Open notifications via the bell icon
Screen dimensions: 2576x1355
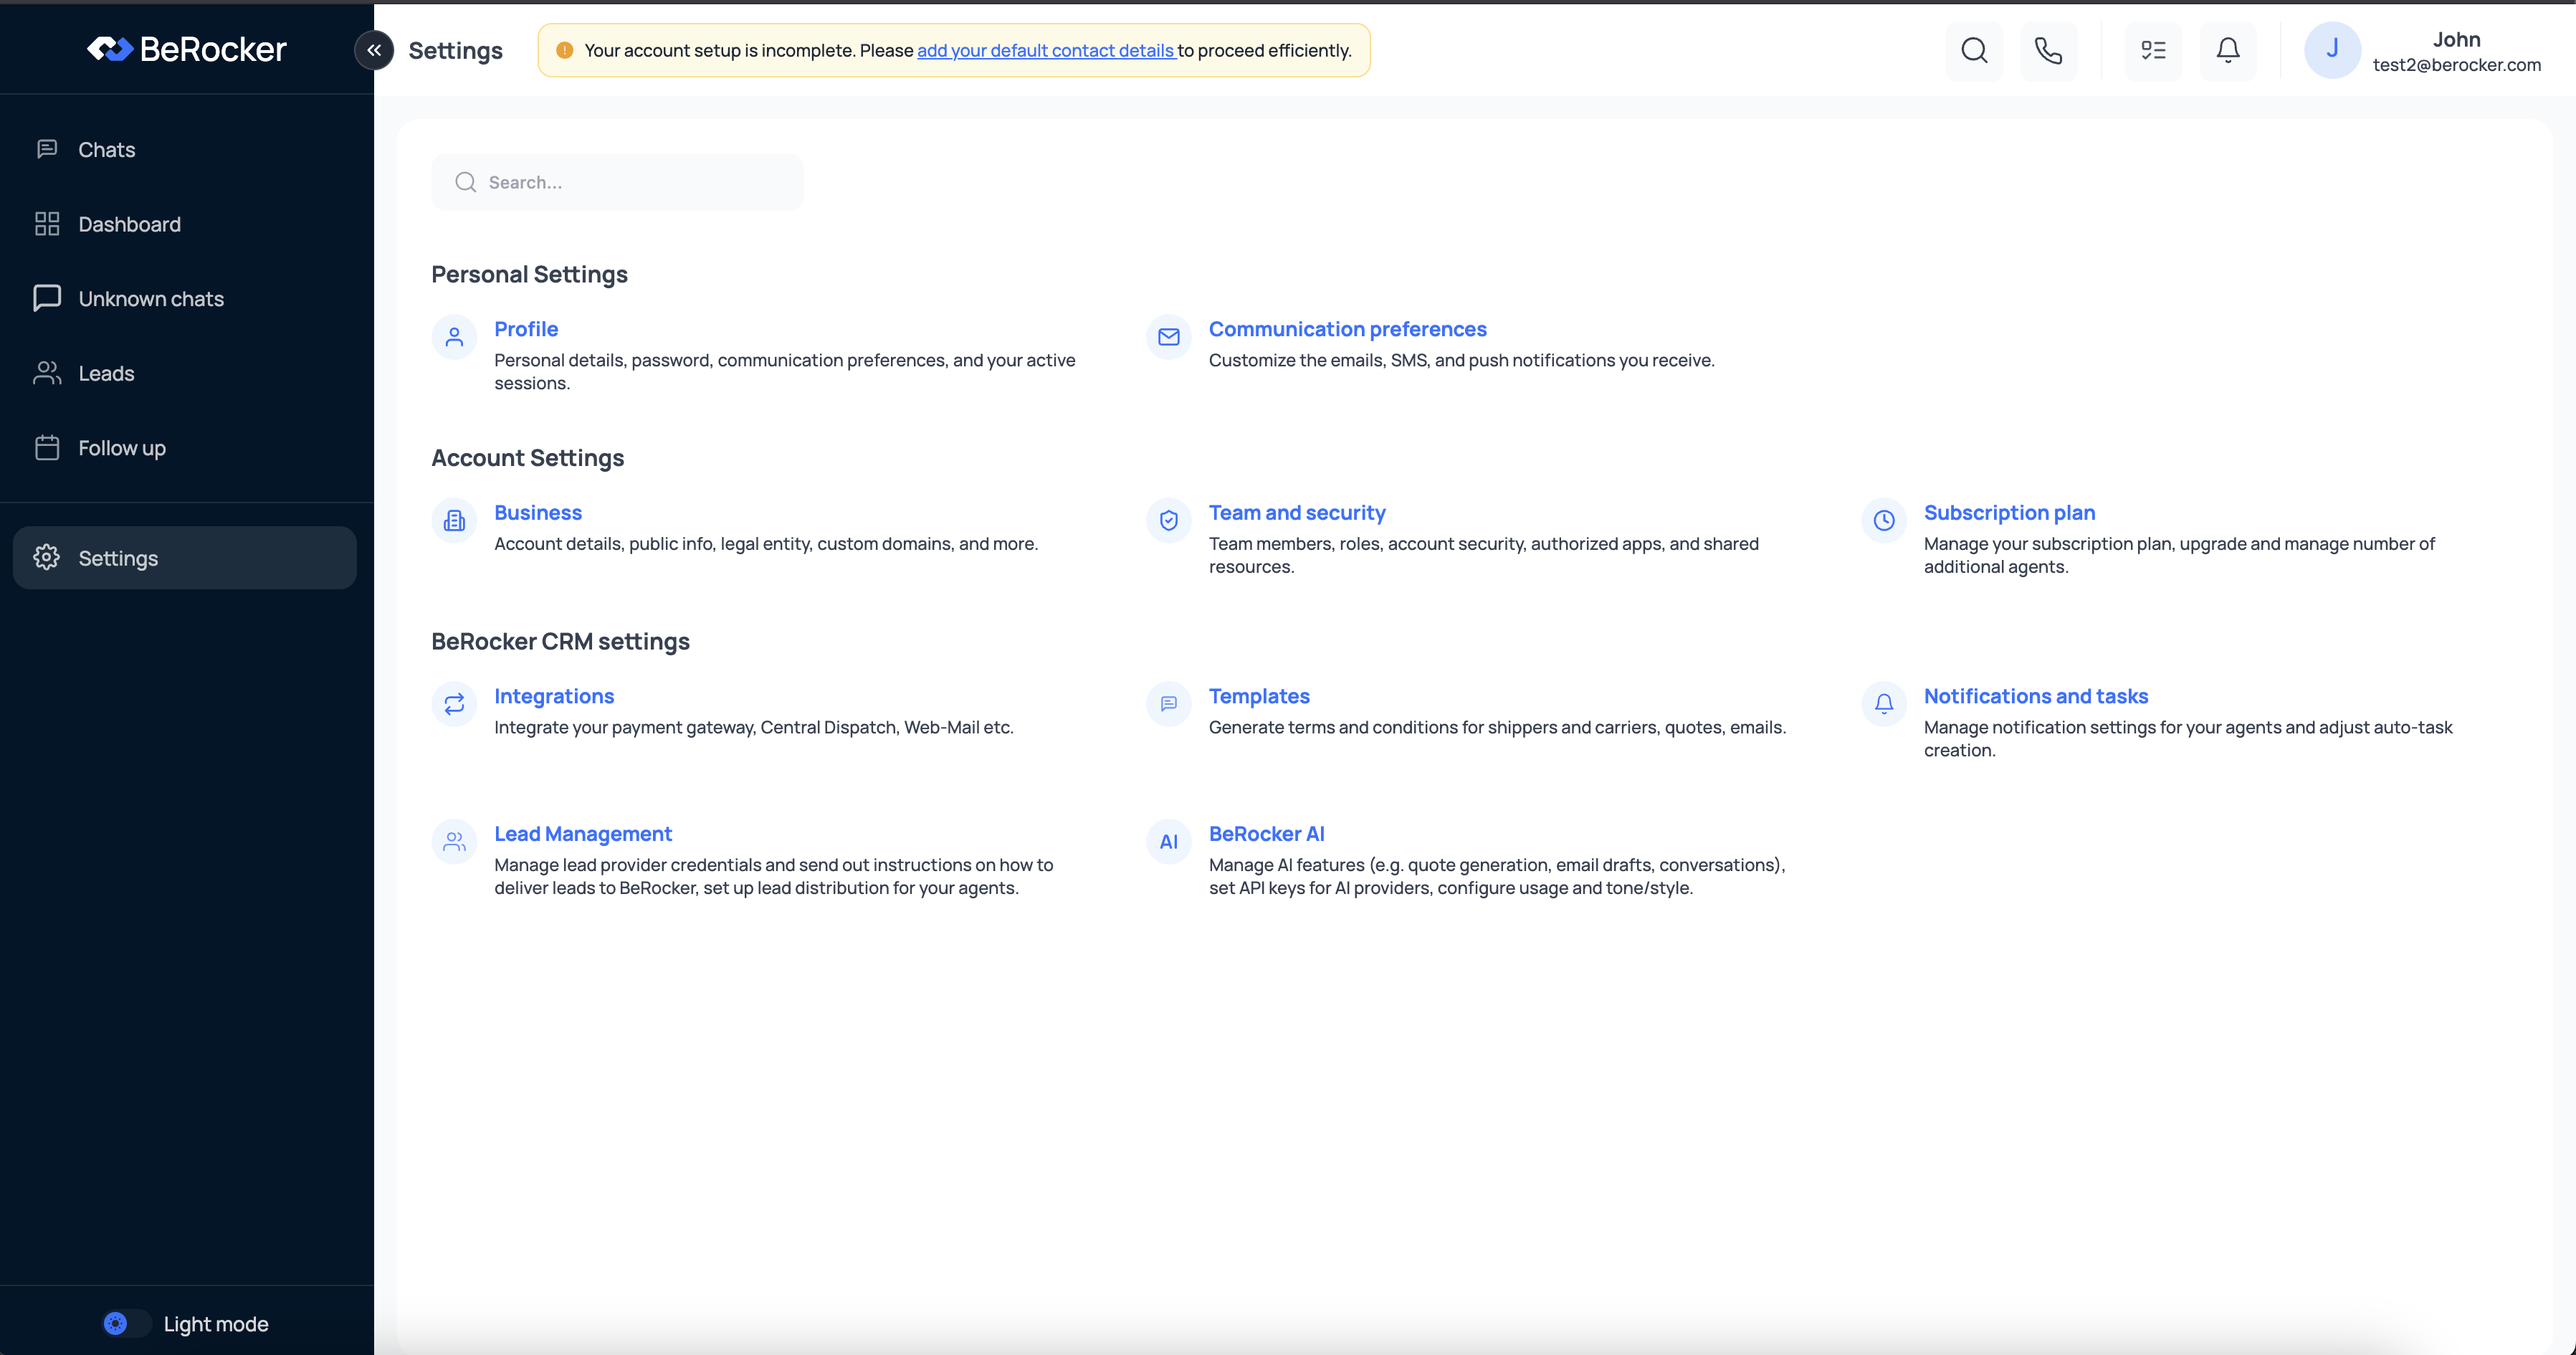tap(2227, 50)
